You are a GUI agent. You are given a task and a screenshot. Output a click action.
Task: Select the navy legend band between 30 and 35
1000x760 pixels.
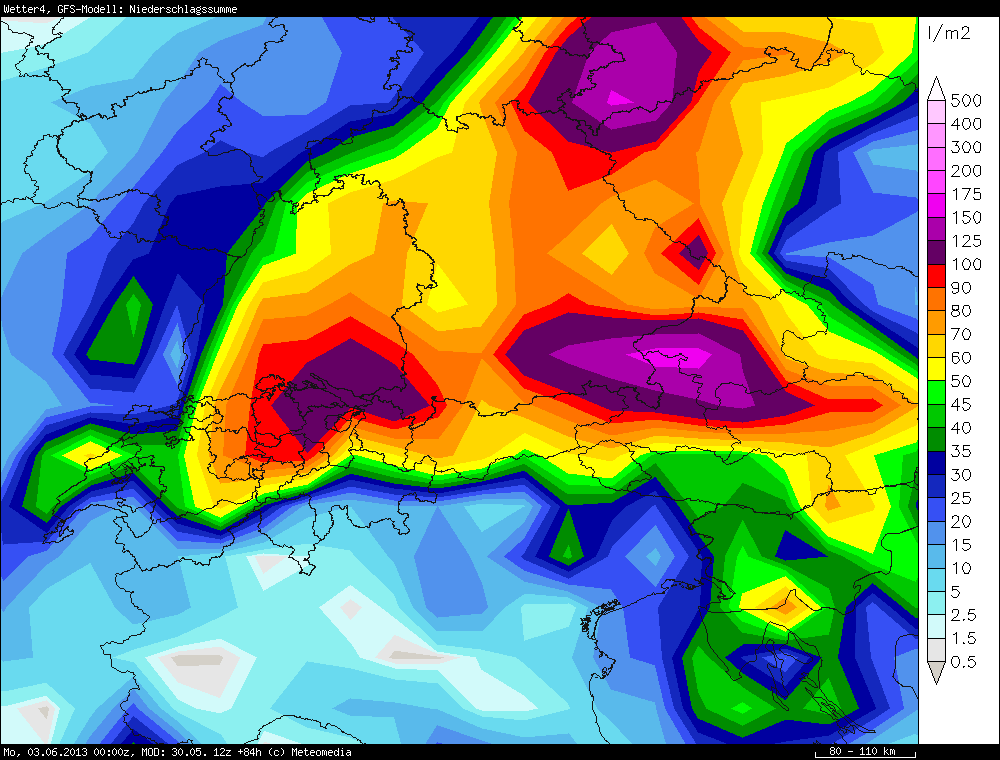click(936, 464)
